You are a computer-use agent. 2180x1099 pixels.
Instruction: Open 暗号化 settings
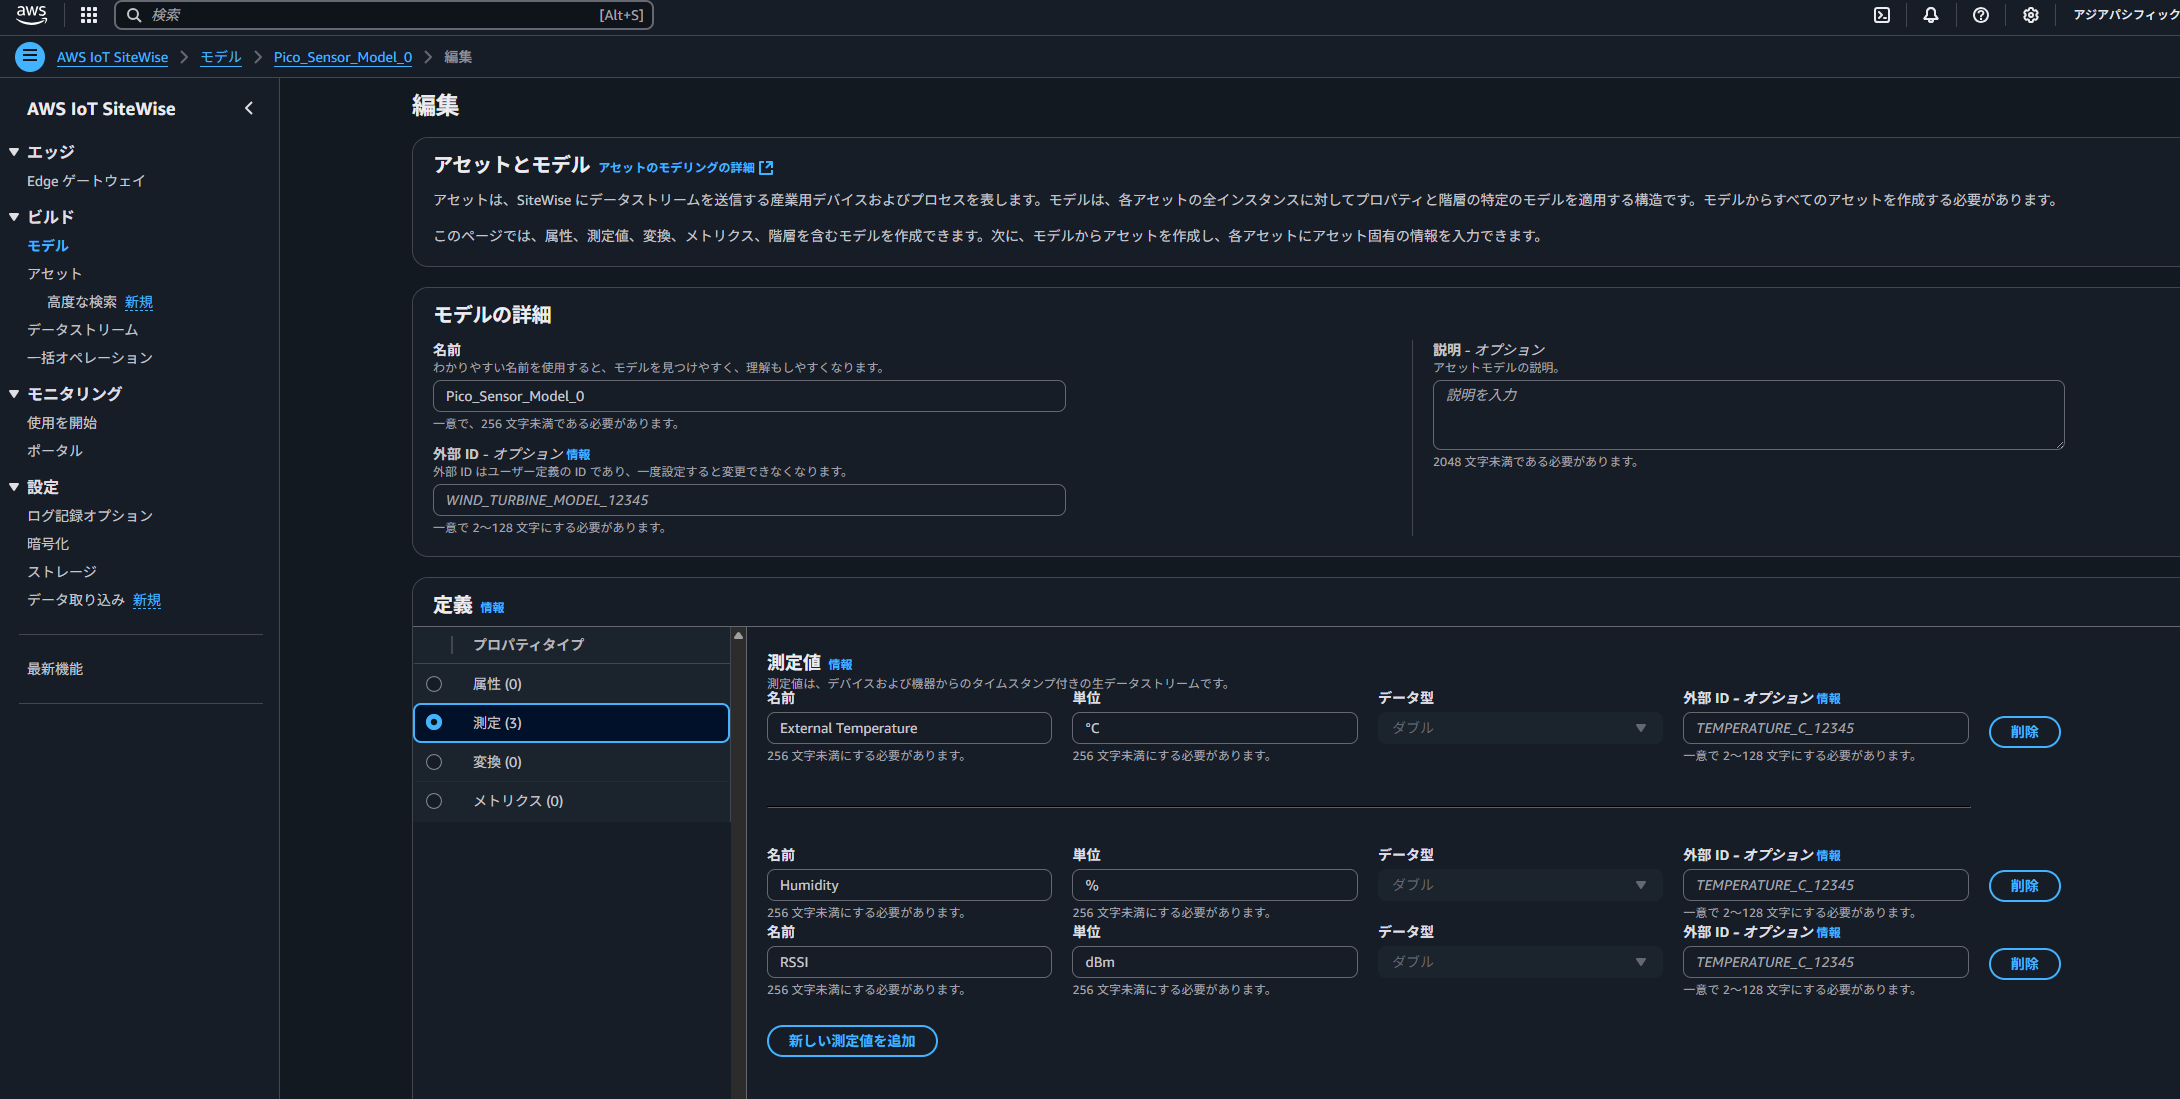[x=48, y=544]
